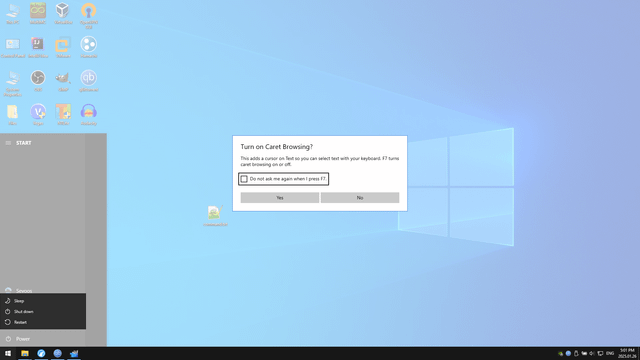Open the GIMP desktop icon
640x360 pixels.
63,81
